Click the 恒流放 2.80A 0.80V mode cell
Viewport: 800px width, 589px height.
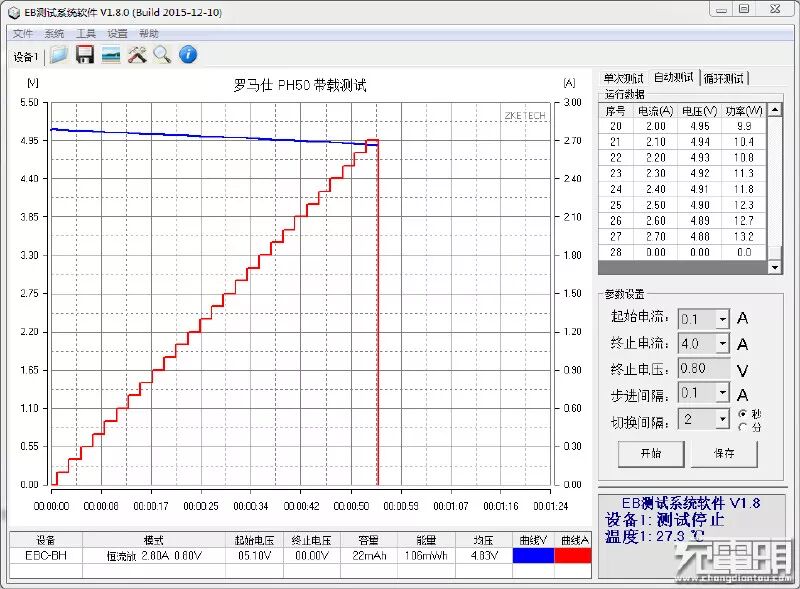coord(154,556)
